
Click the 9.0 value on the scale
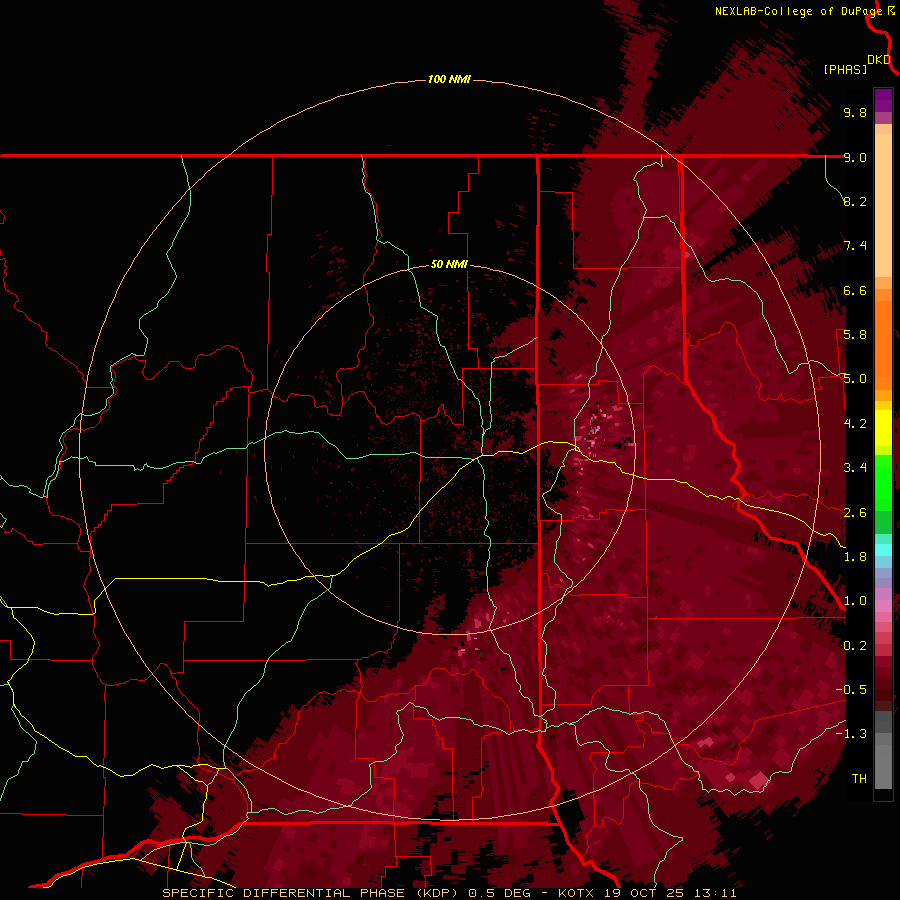(855, 157)
